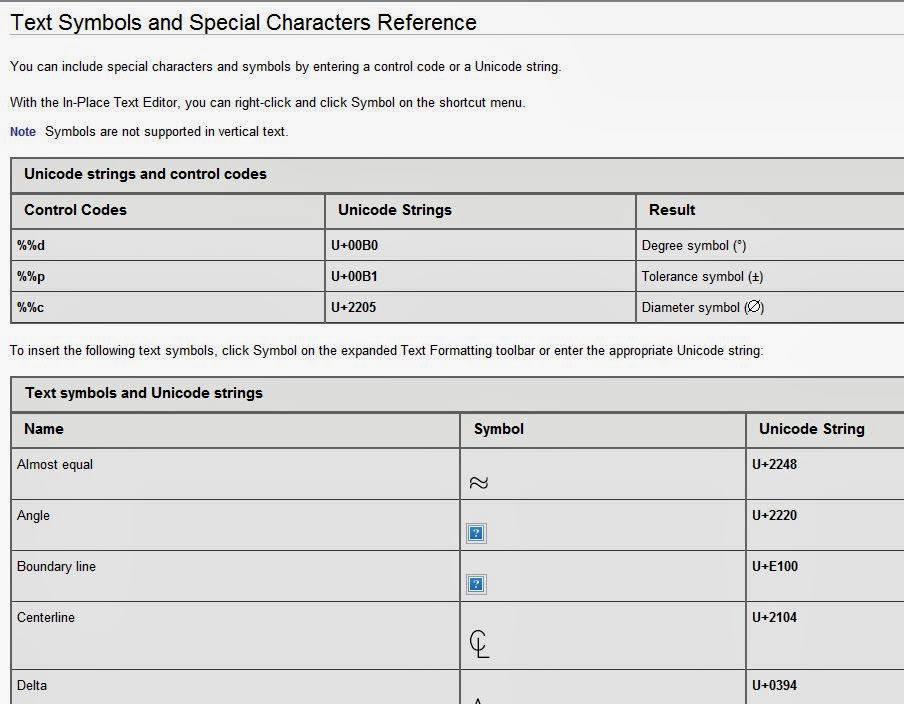Click the Angle placeholder question-mark icon
The height and width of the screenshot is (704, 904).
476,532
